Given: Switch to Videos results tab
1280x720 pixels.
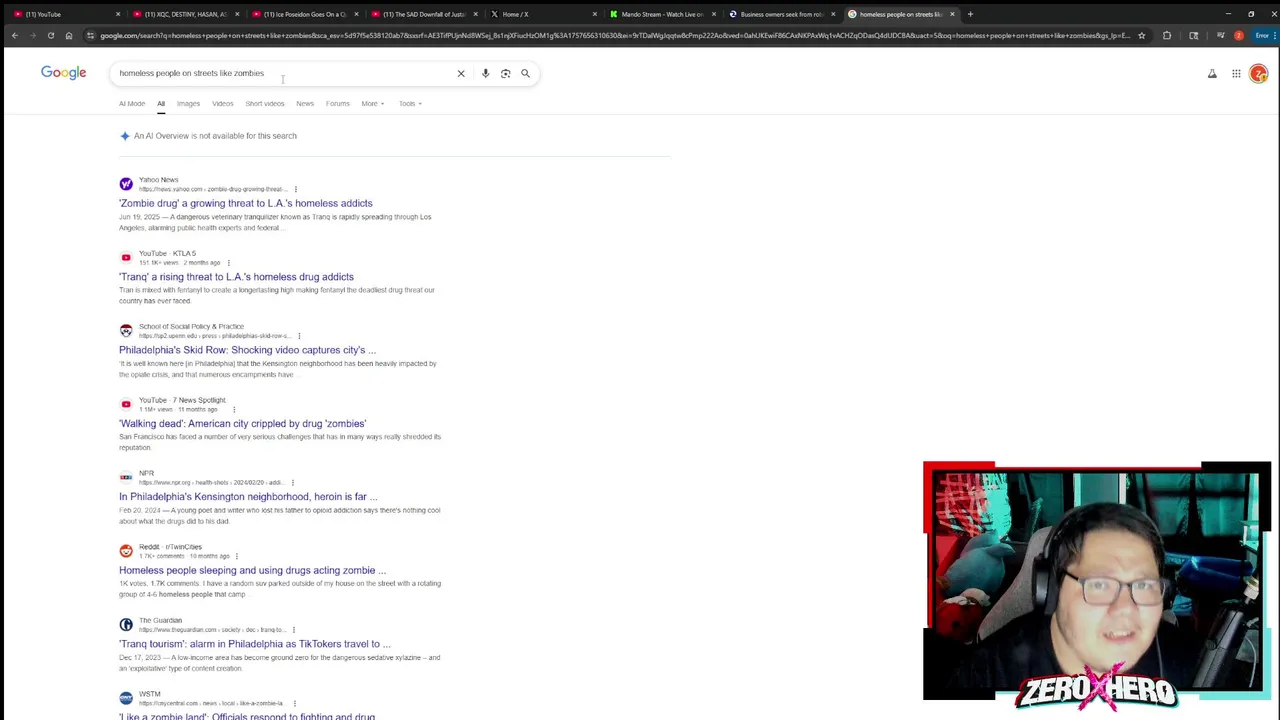Looking at the screenshot, I should click(x=222, y=103).
